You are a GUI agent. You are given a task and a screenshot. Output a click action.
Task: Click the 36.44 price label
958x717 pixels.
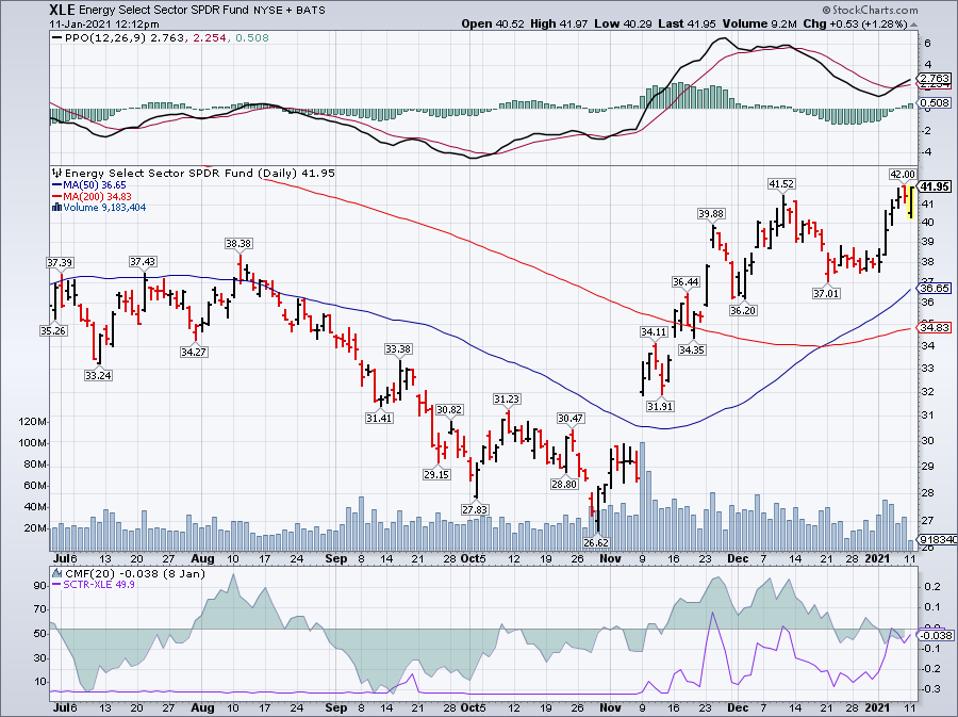click(686, 282)
